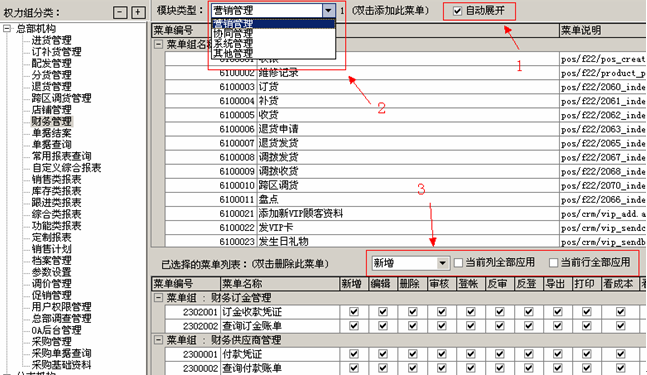Viewport: 647px width, 375px height.
Task: Enable 当前行全部应用 checkbox
Action: pyautogui.click(x=554, y=262)
